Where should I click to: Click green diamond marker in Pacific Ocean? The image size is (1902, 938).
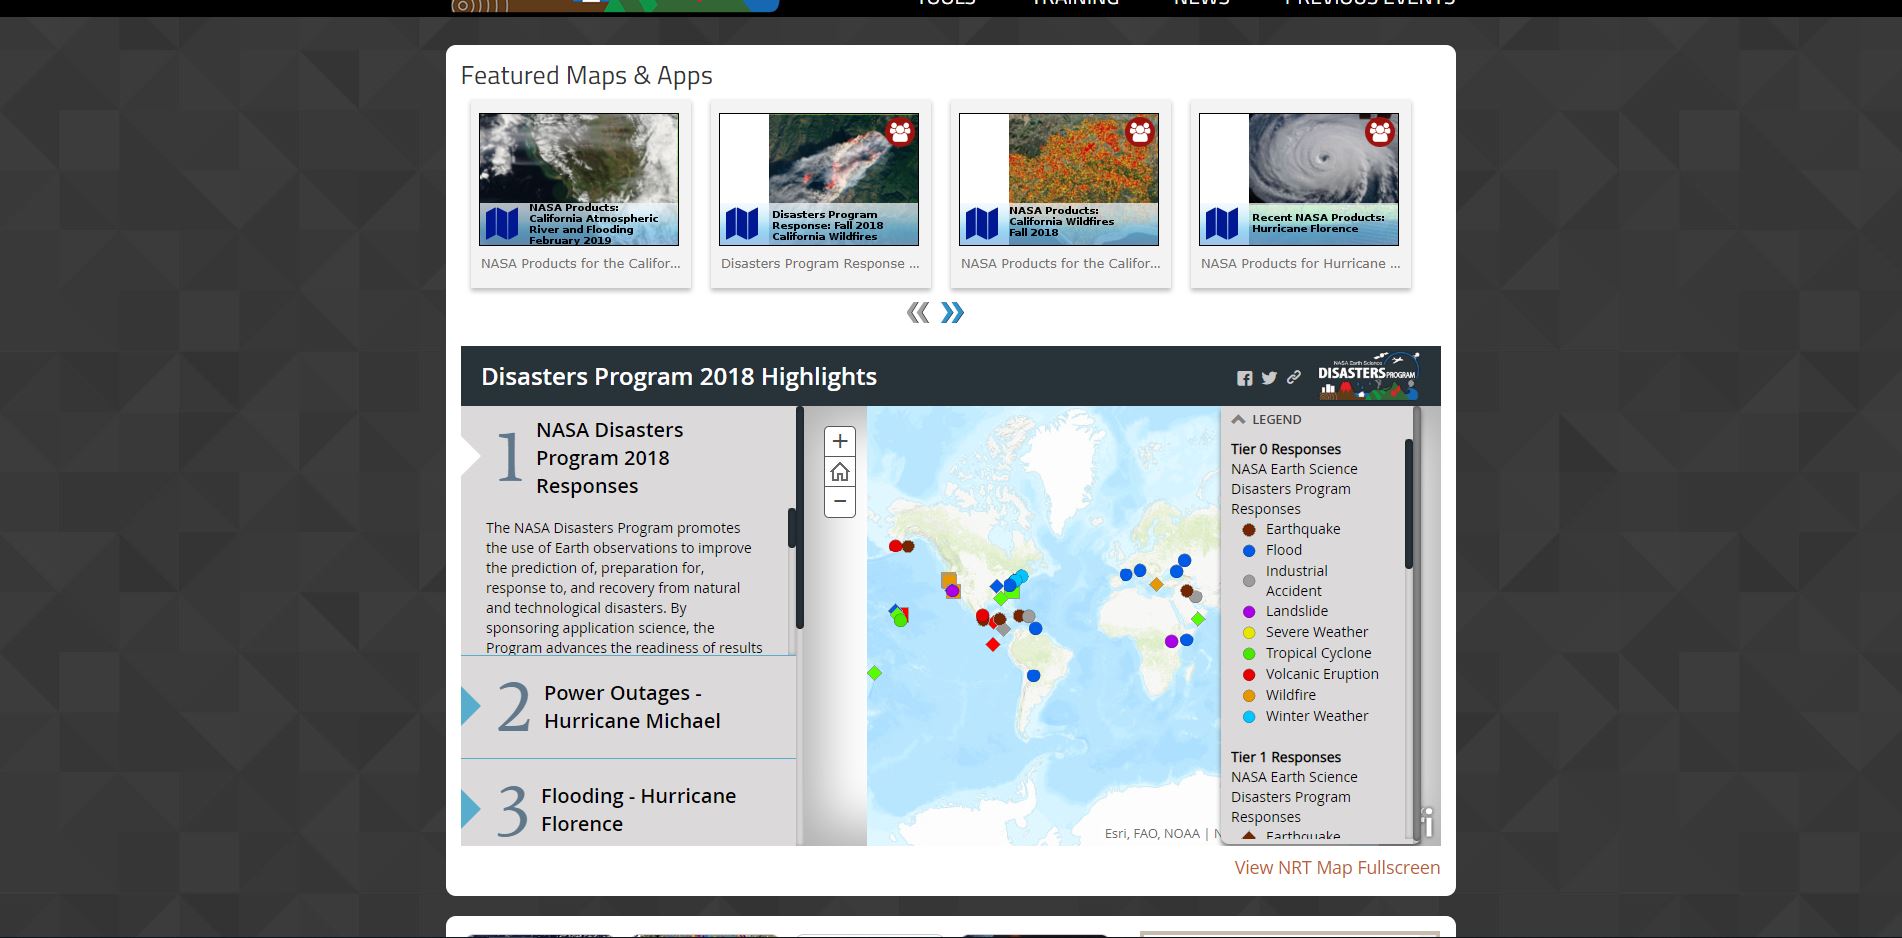point(874,673)
